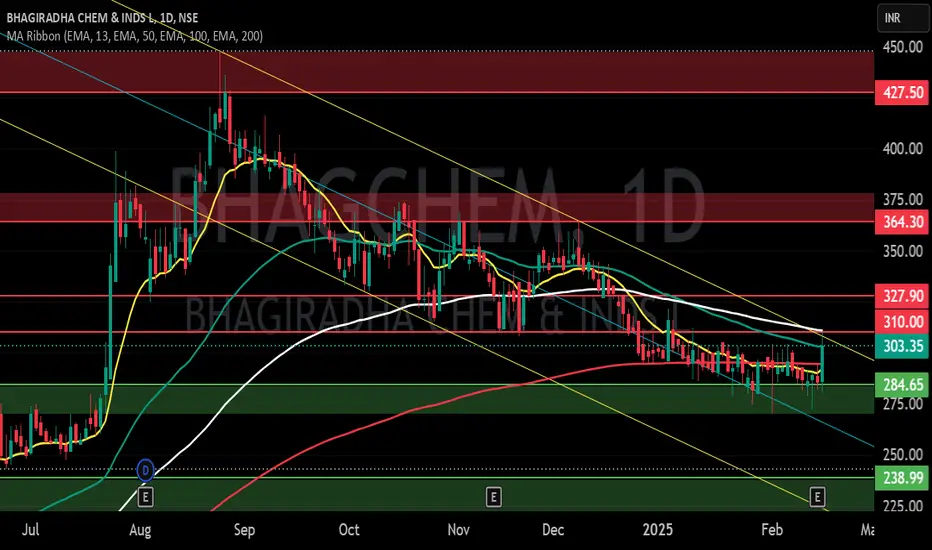Click the Dec label on time axis
The width and height of the screenshot is (932, 550).
(553, 529)
